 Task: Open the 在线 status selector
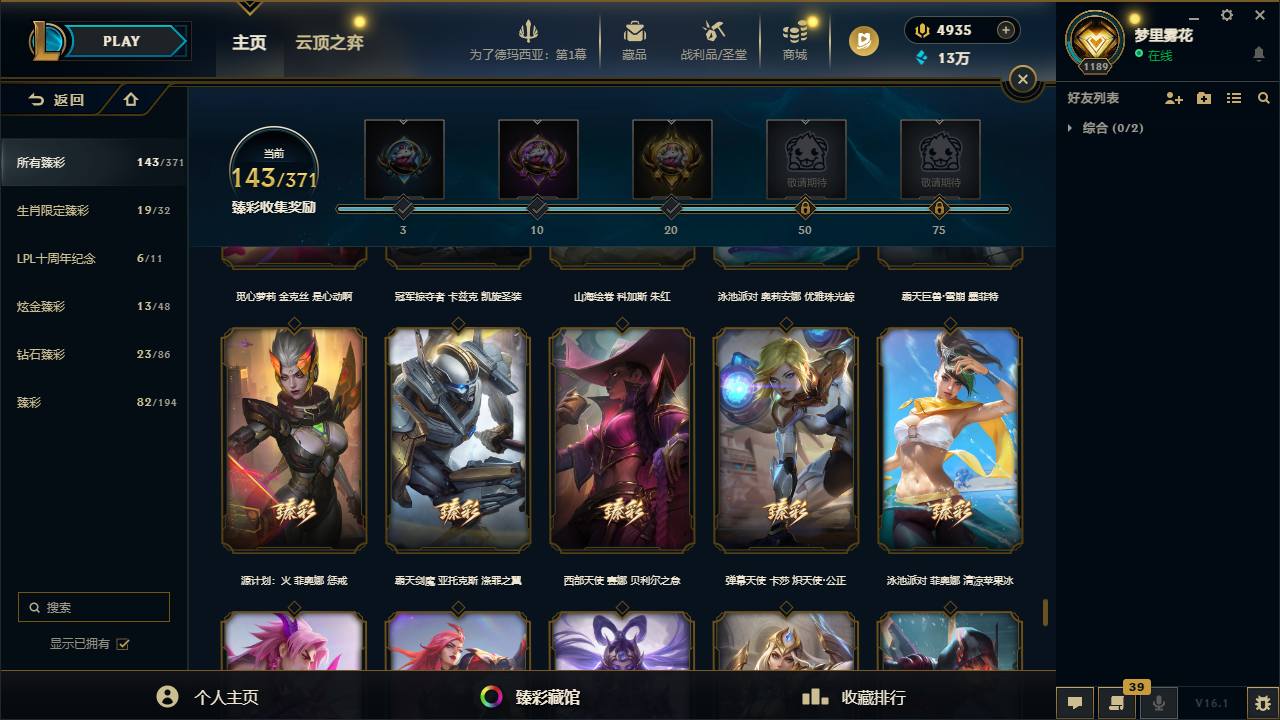pyautogui.click(x=1154, y=56)
